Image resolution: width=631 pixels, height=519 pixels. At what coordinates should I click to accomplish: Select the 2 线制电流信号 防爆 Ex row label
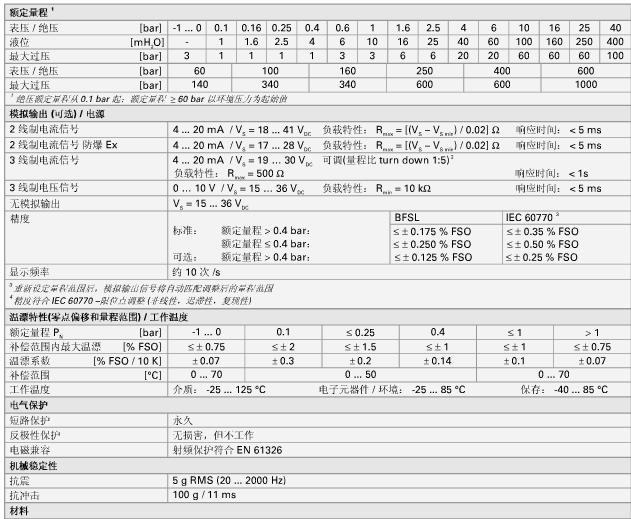tap(63, 145)
